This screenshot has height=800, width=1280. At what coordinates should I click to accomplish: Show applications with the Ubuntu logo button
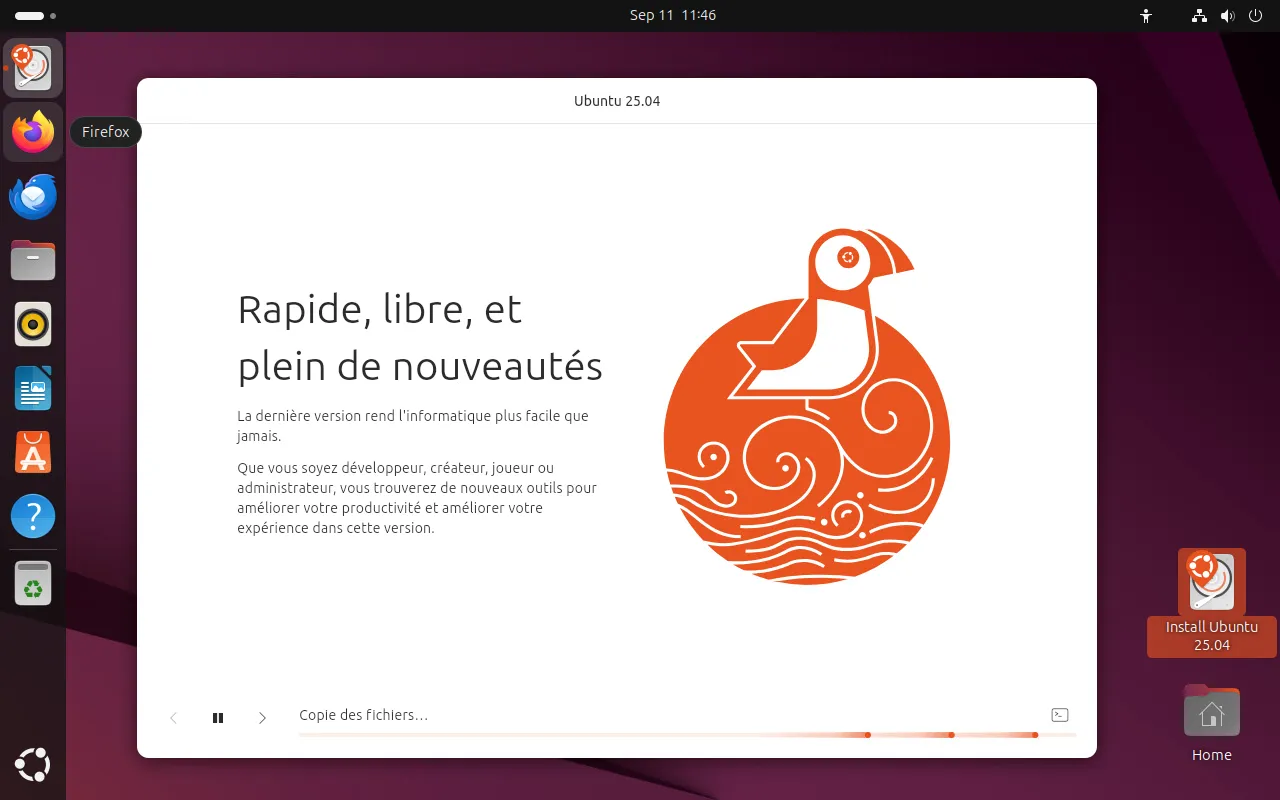[x=33, y=766]
